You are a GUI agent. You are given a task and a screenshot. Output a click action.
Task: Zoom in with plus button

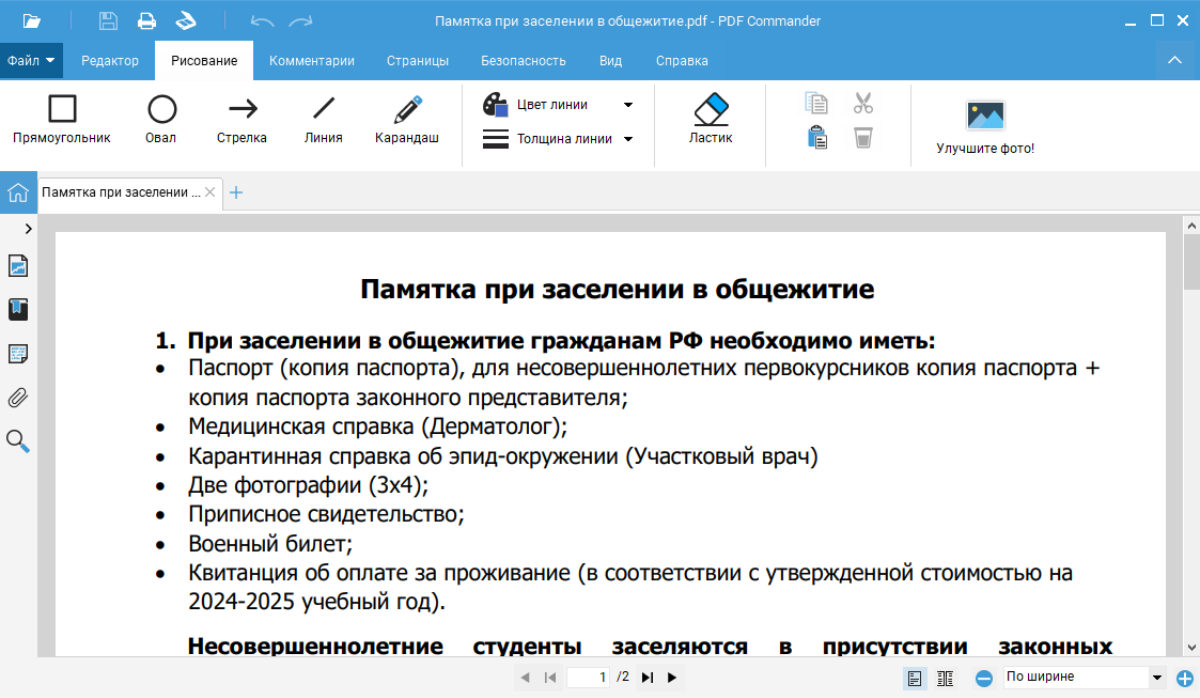(x=1186, y=678)
